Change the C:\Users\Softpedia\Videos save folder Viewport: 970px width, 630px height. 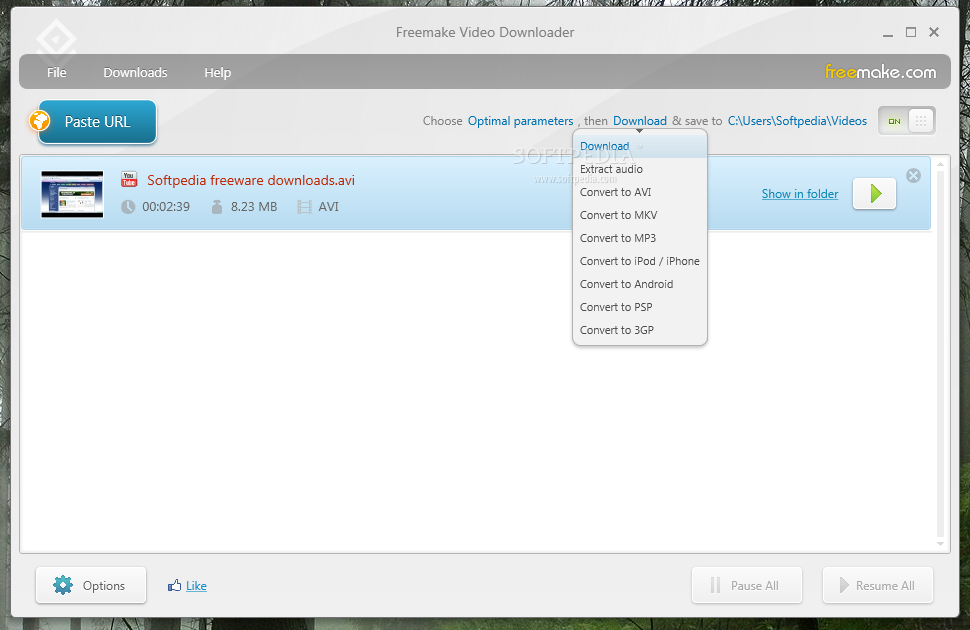(797, 121)
